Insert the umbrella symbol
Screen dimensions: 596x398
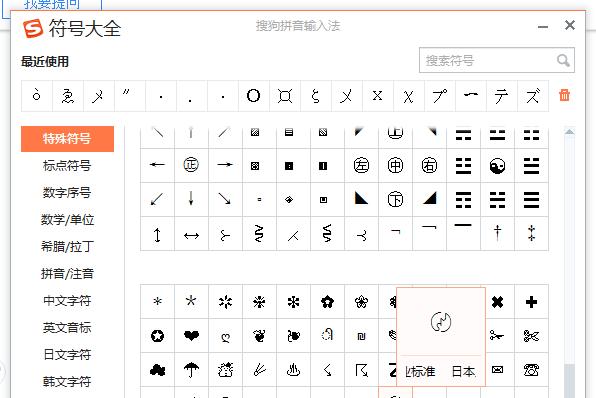191,369
